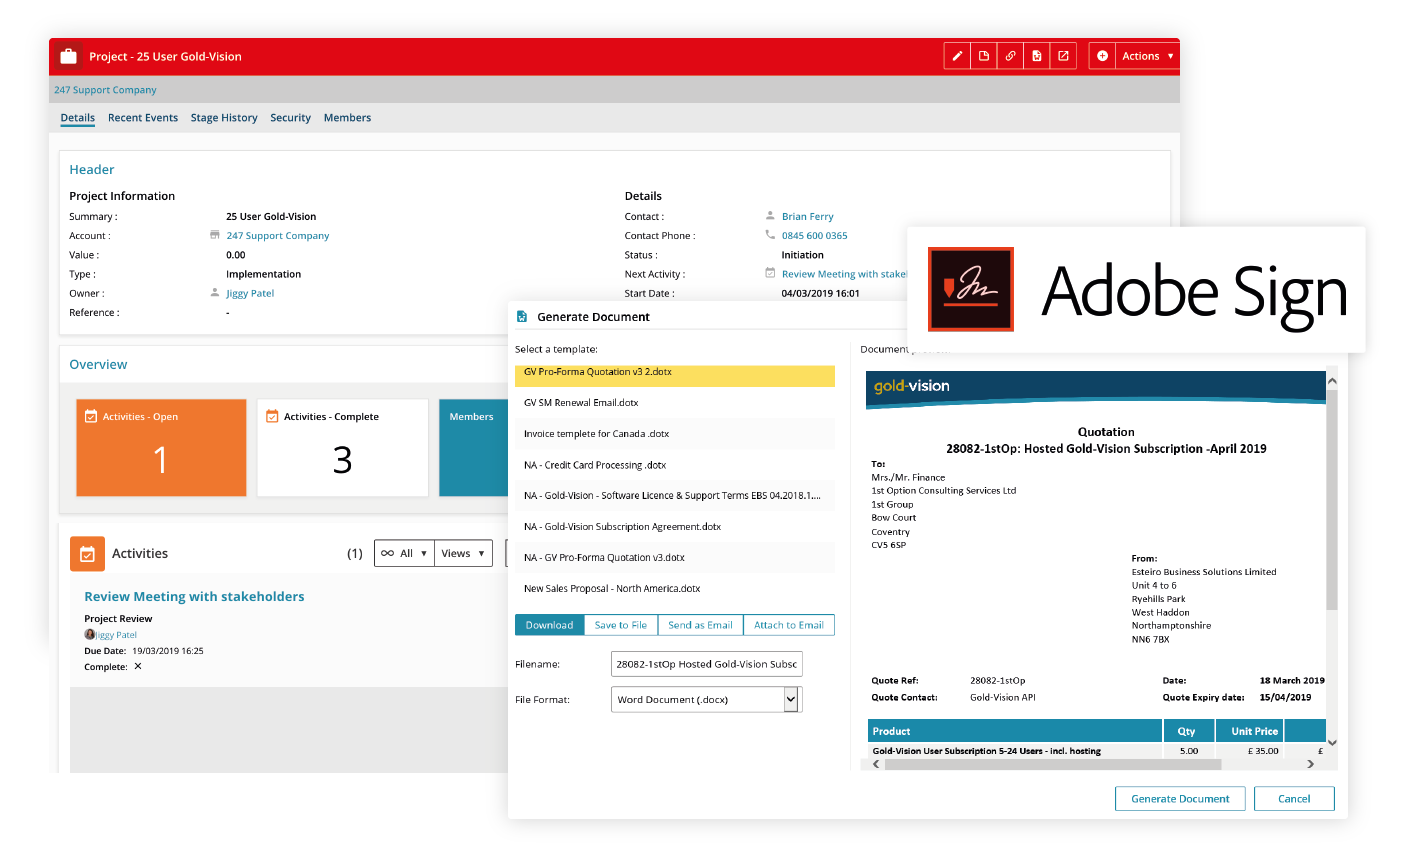Click the phone icon beside 0845 600 0365
This screenshot has width=1408, height=856.
[770, 235]
